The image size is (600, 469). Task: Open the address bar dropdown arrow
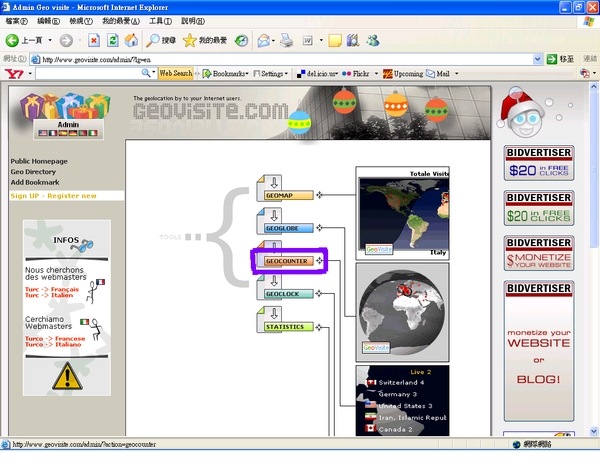(537, 59)
